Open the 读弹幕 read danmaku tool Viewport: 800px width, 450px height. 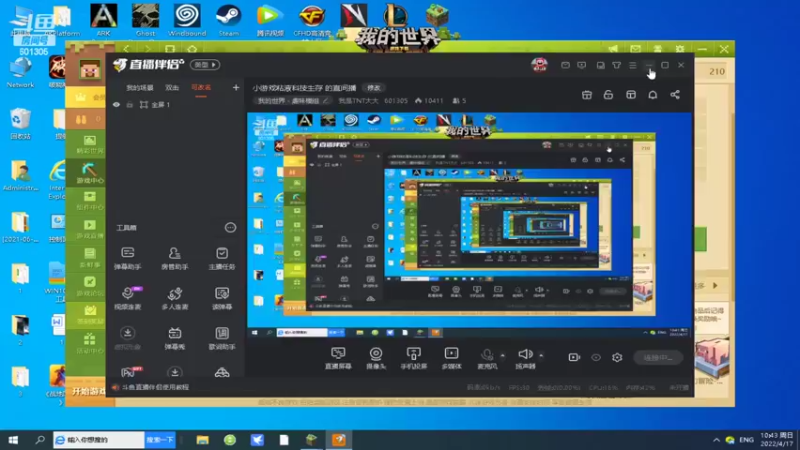click(222, 298)
